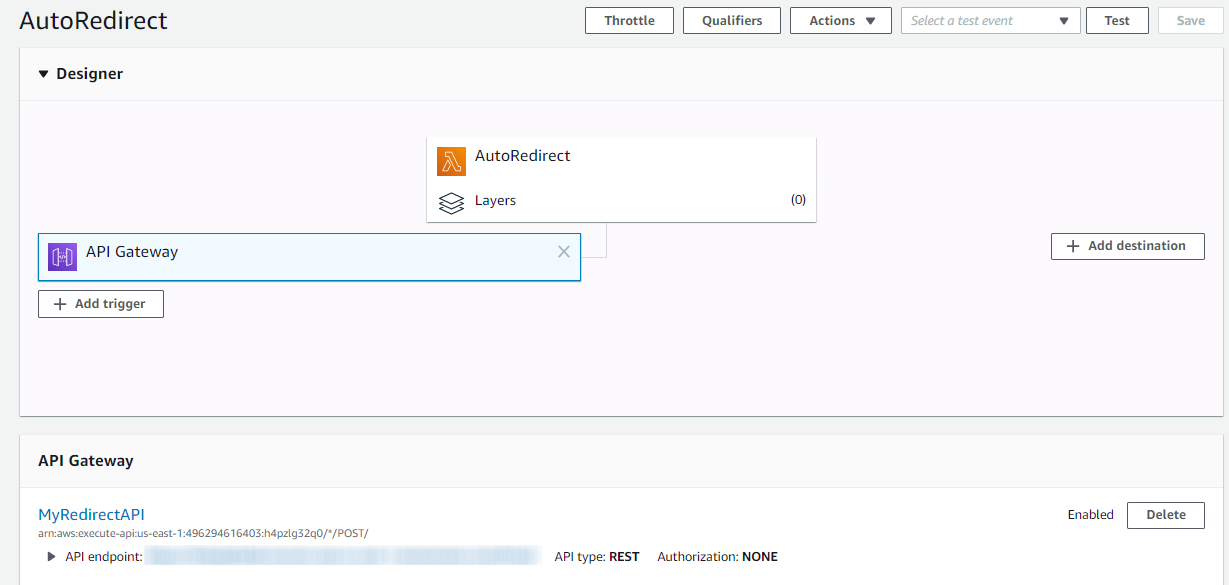
Task: Click the API type: REST label
Action: click(597, 557)
